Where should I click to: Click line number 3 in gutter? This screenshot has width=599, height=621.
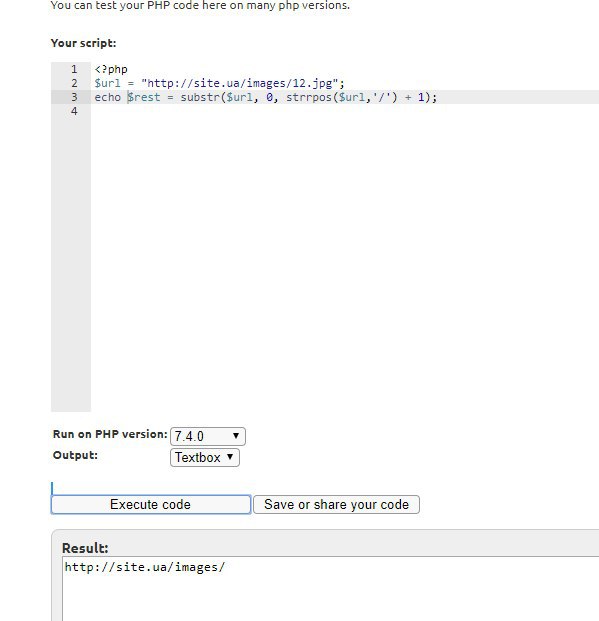click(x=74, y=97)
